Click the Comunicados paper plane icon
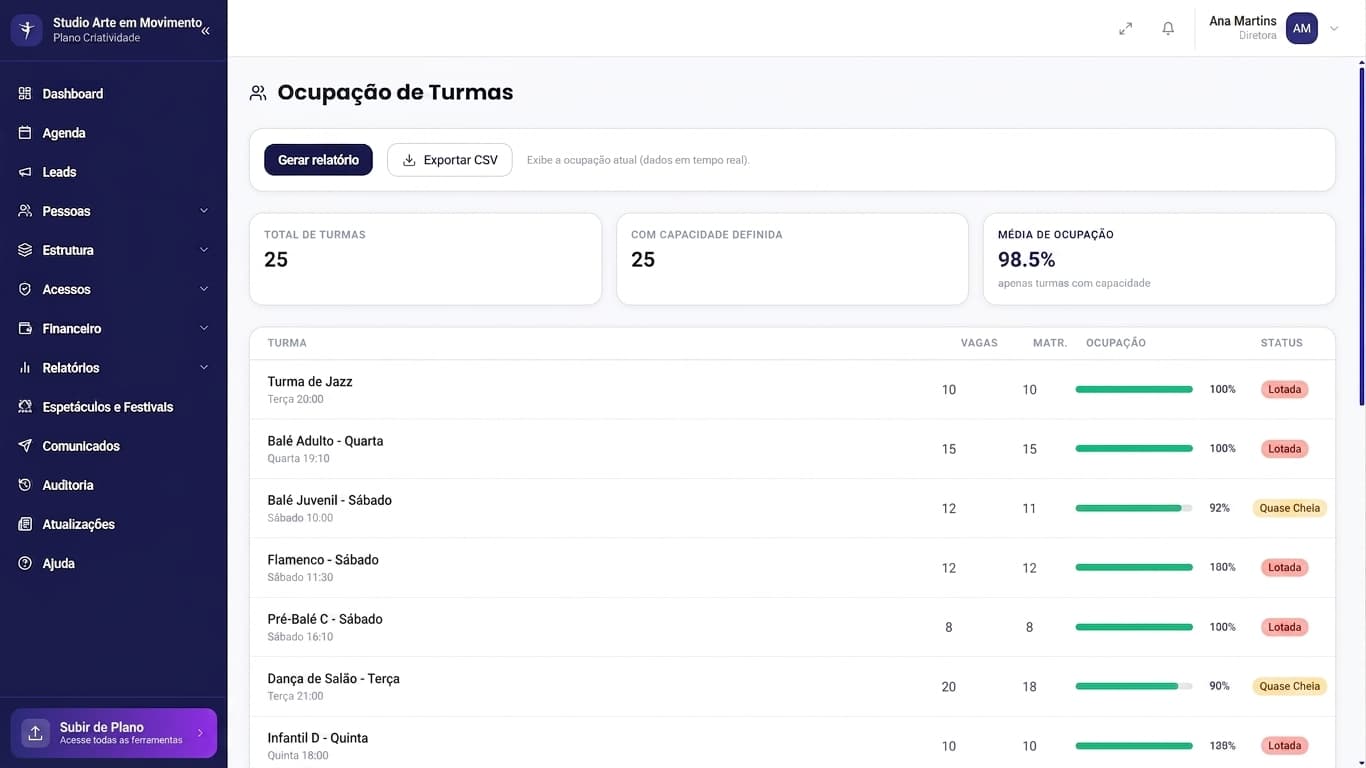1366x768 pixels. (25, 446)
